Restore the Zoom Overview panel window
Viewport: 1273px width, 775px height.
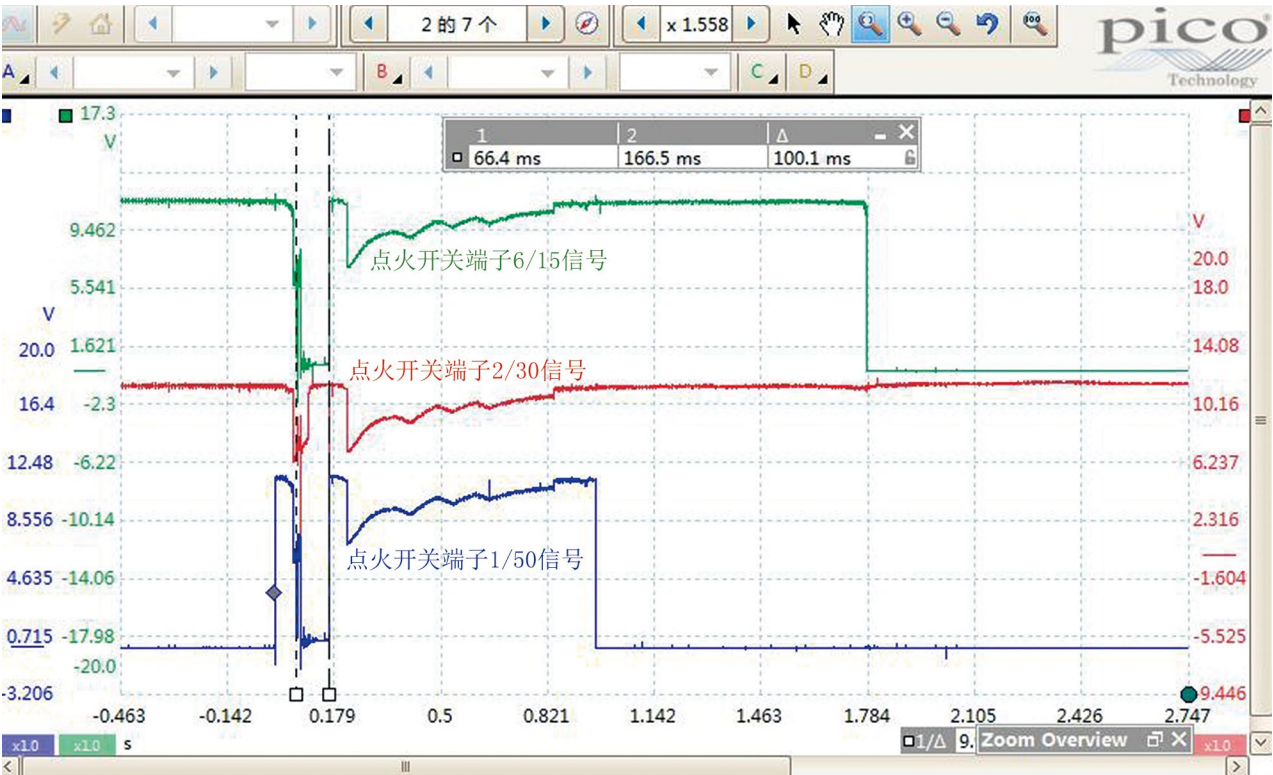point(1155,740)
